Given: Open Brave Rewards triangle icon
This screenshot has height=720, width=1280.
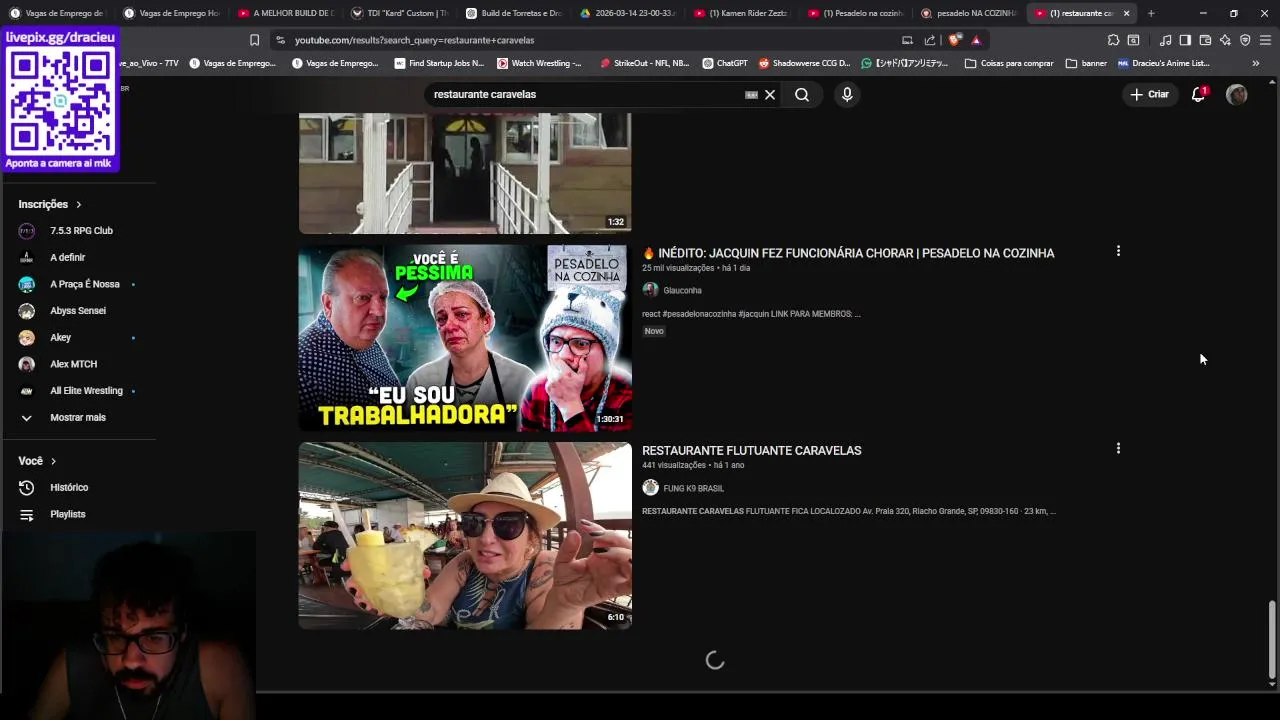Looking at the screenshot, I should [x=976, y=40].
